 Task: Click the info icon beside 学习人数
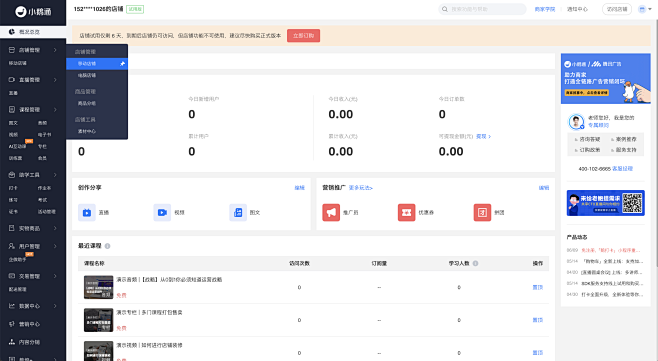click(x=475, y=264)
